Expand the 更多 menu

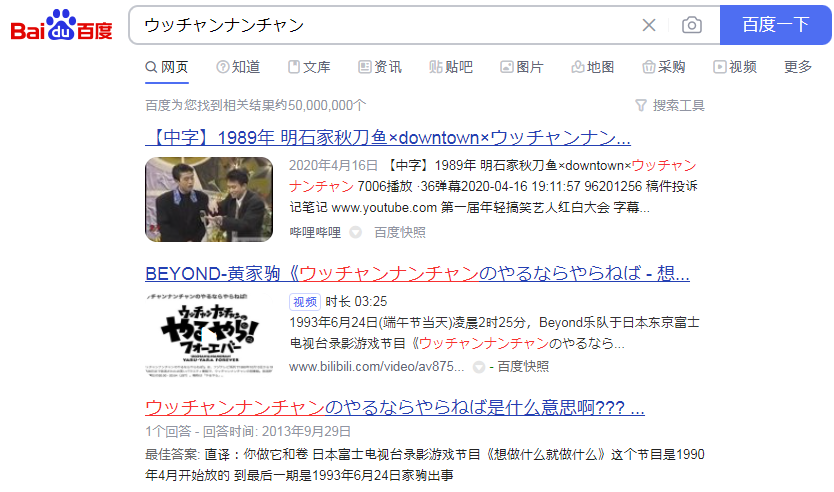[x=798, y=67]
